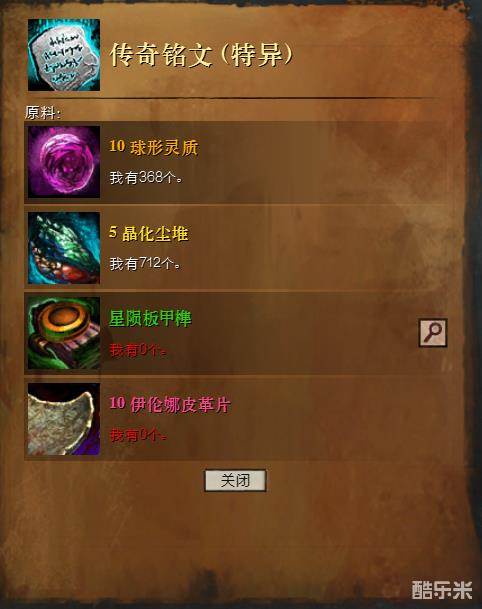
Task: Close the recipe window with 关闭
Action: (235, 480)
